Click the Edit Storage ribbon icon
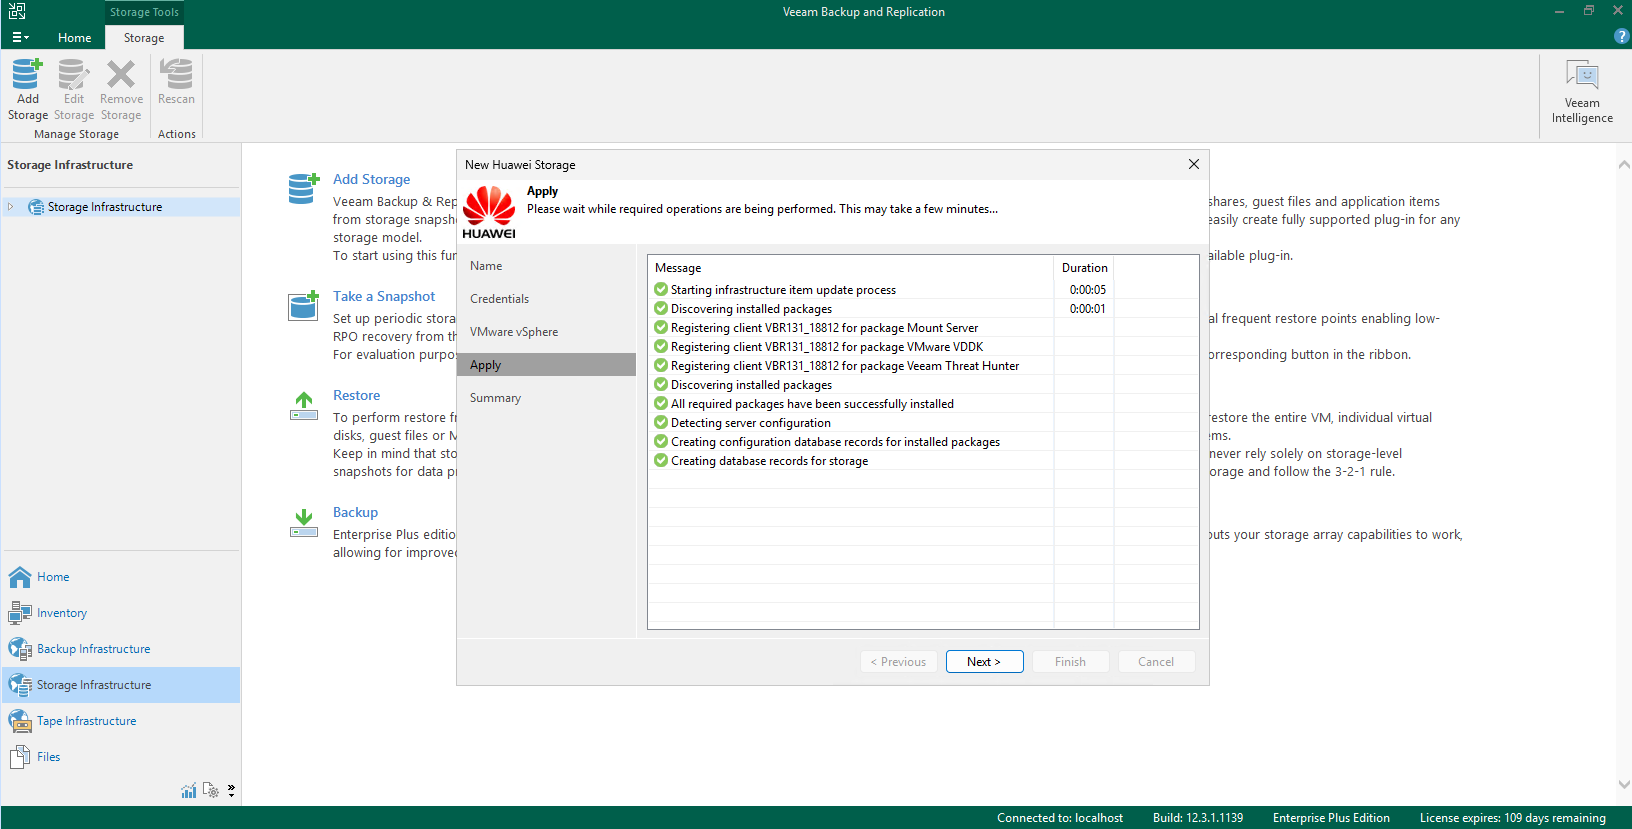 tap(74, 89)
